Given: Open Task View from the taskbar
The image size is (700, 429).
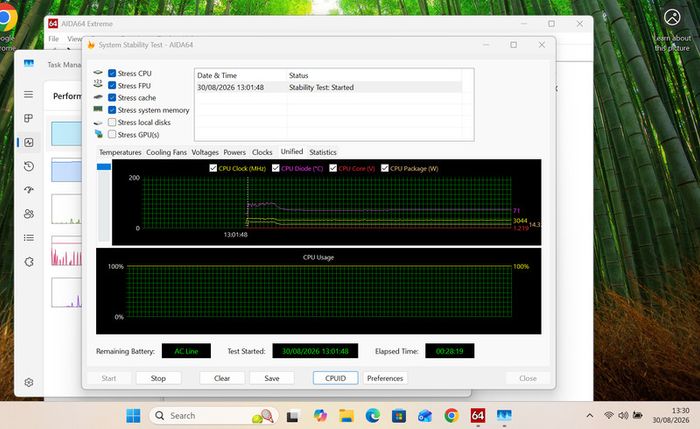Looking at the screenshot, I should 292,416.
